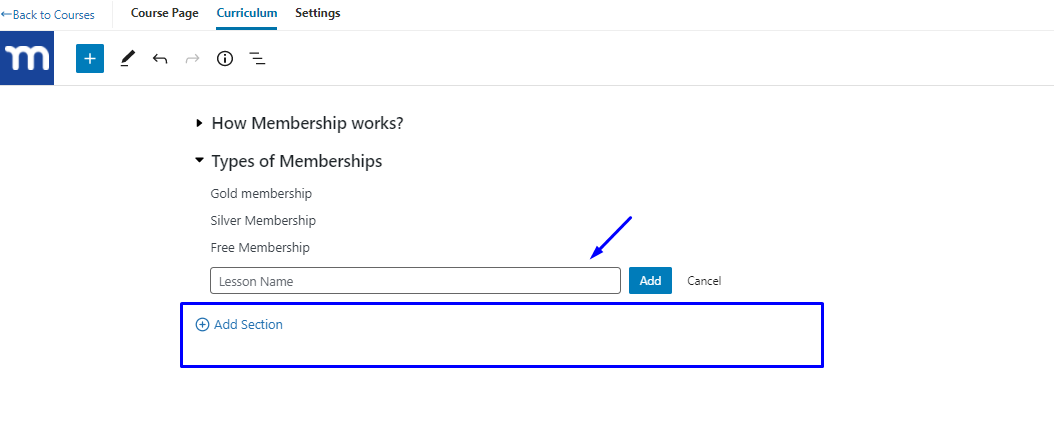The image size is (1054, 430).
Task: Click the MemberPress logo icon
Action: pyautogui.click(x=27, y=58)
